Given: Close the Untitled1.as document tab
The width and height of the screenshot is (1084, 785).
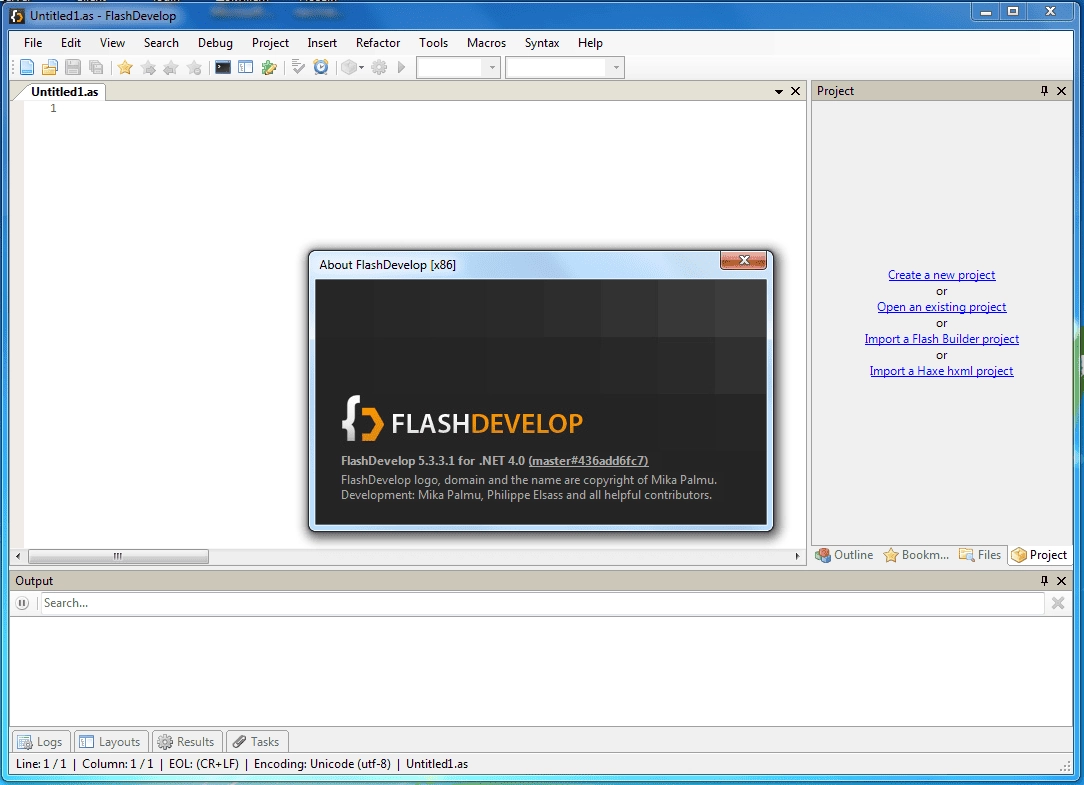Looking at the screenshot, I should (795, 91).
